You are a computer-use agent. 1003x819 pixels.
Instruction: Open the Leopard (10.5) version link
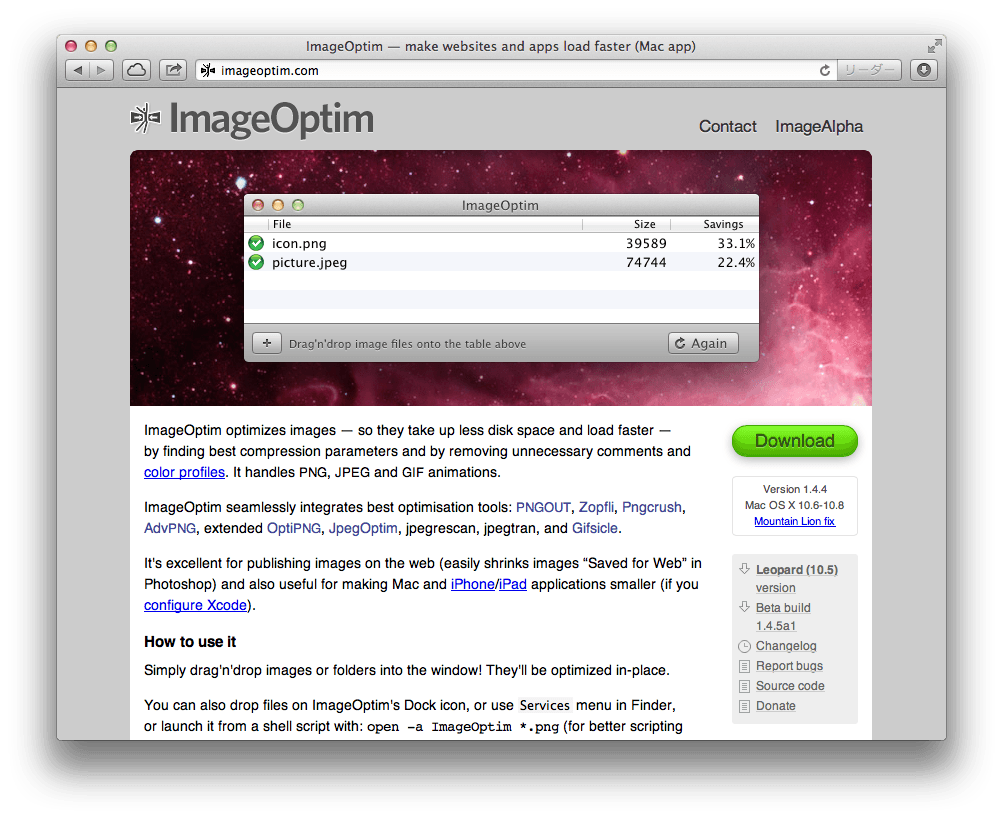[x=796, y=578]
